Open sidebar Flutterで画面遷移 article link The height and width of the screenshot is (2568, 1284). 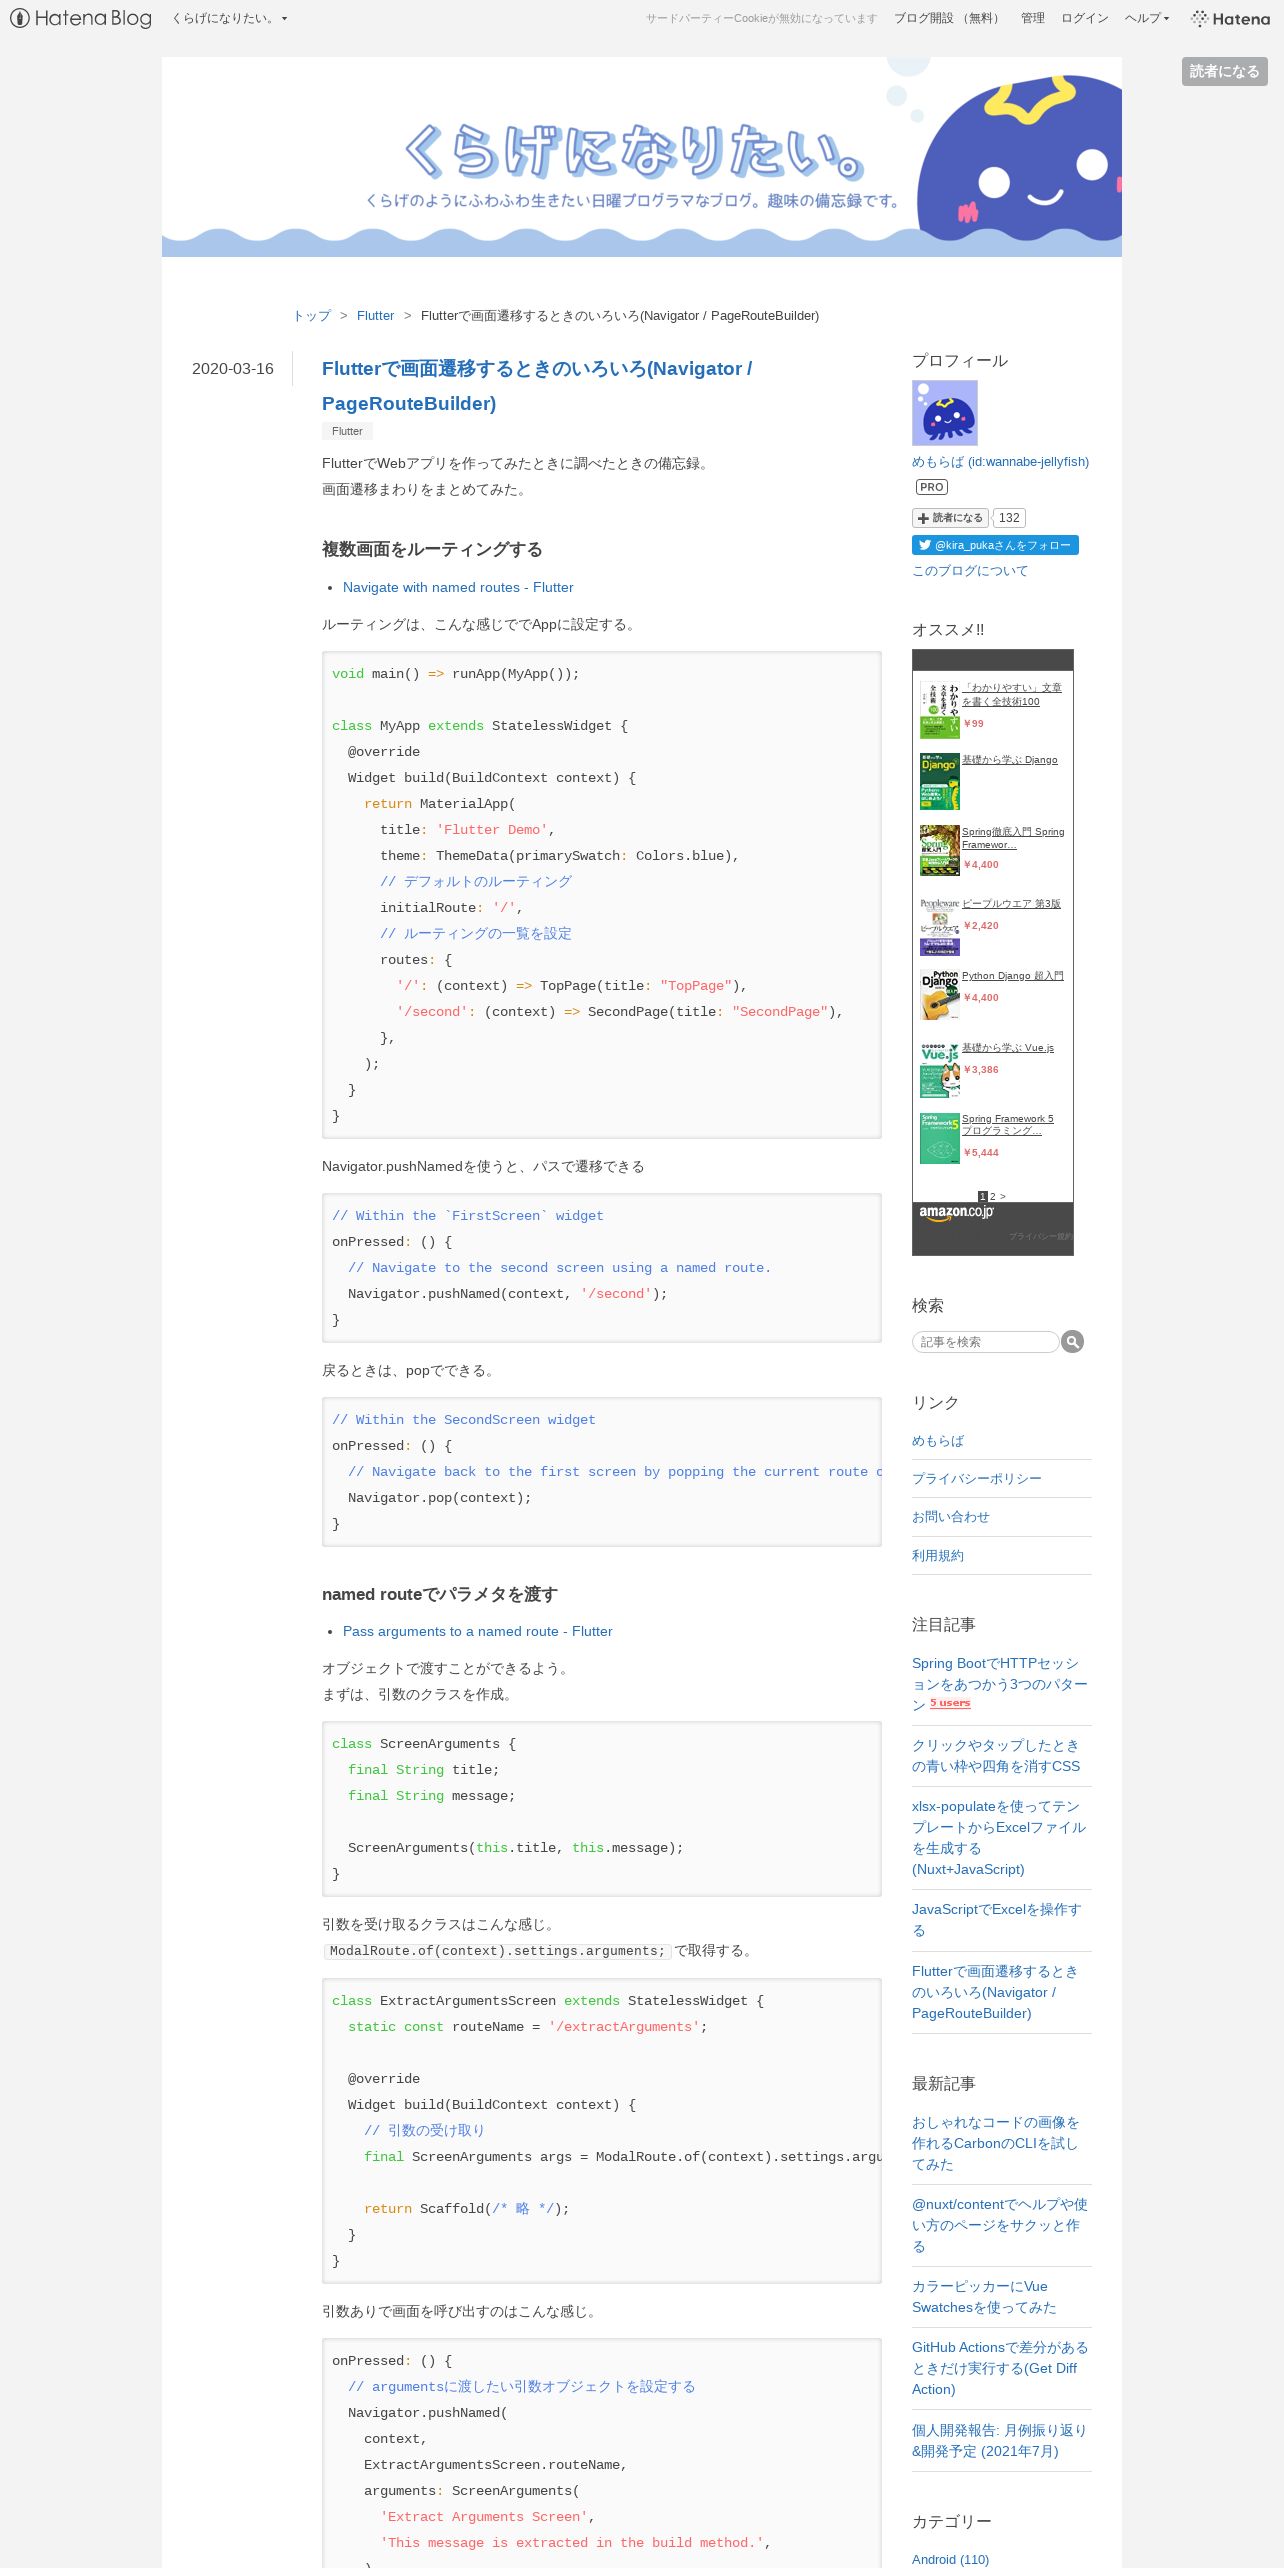click(995, 1992)
